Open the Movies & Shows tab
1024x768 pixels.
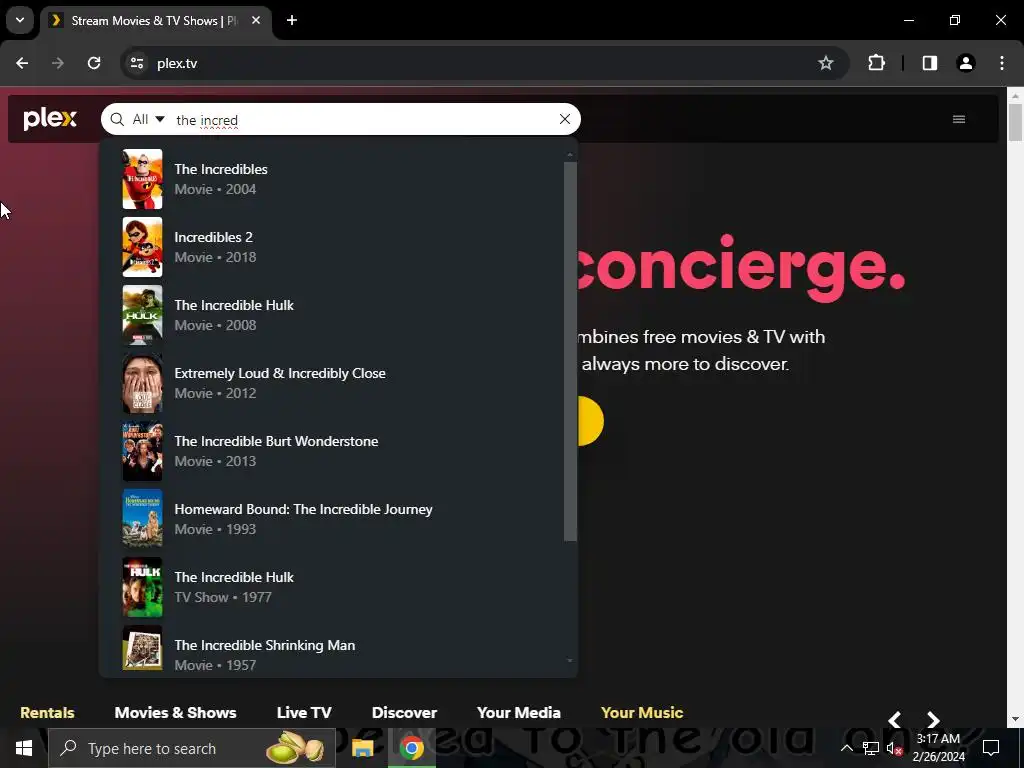pos(176,712)
